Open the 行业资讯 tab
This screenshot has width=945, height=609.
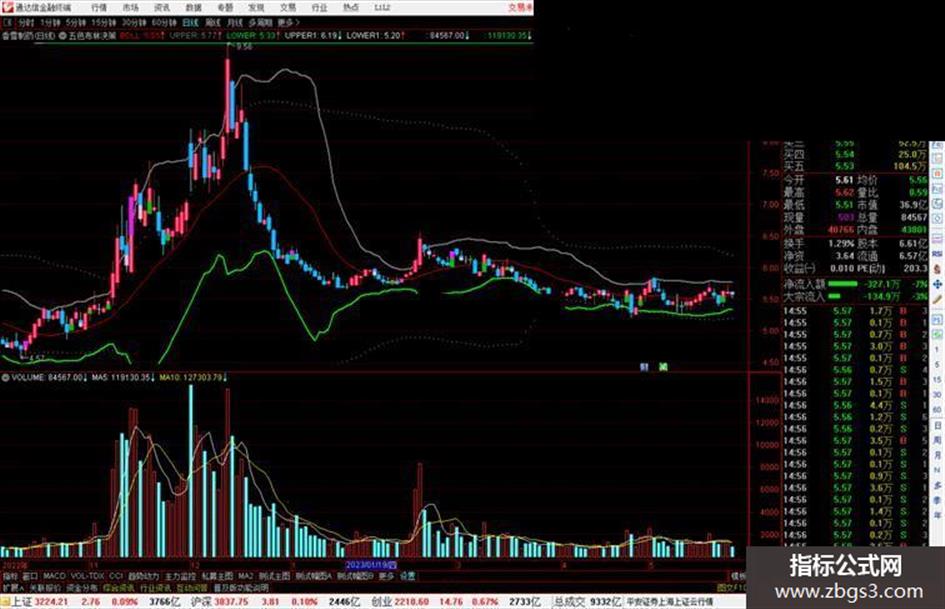coord(155,588)
